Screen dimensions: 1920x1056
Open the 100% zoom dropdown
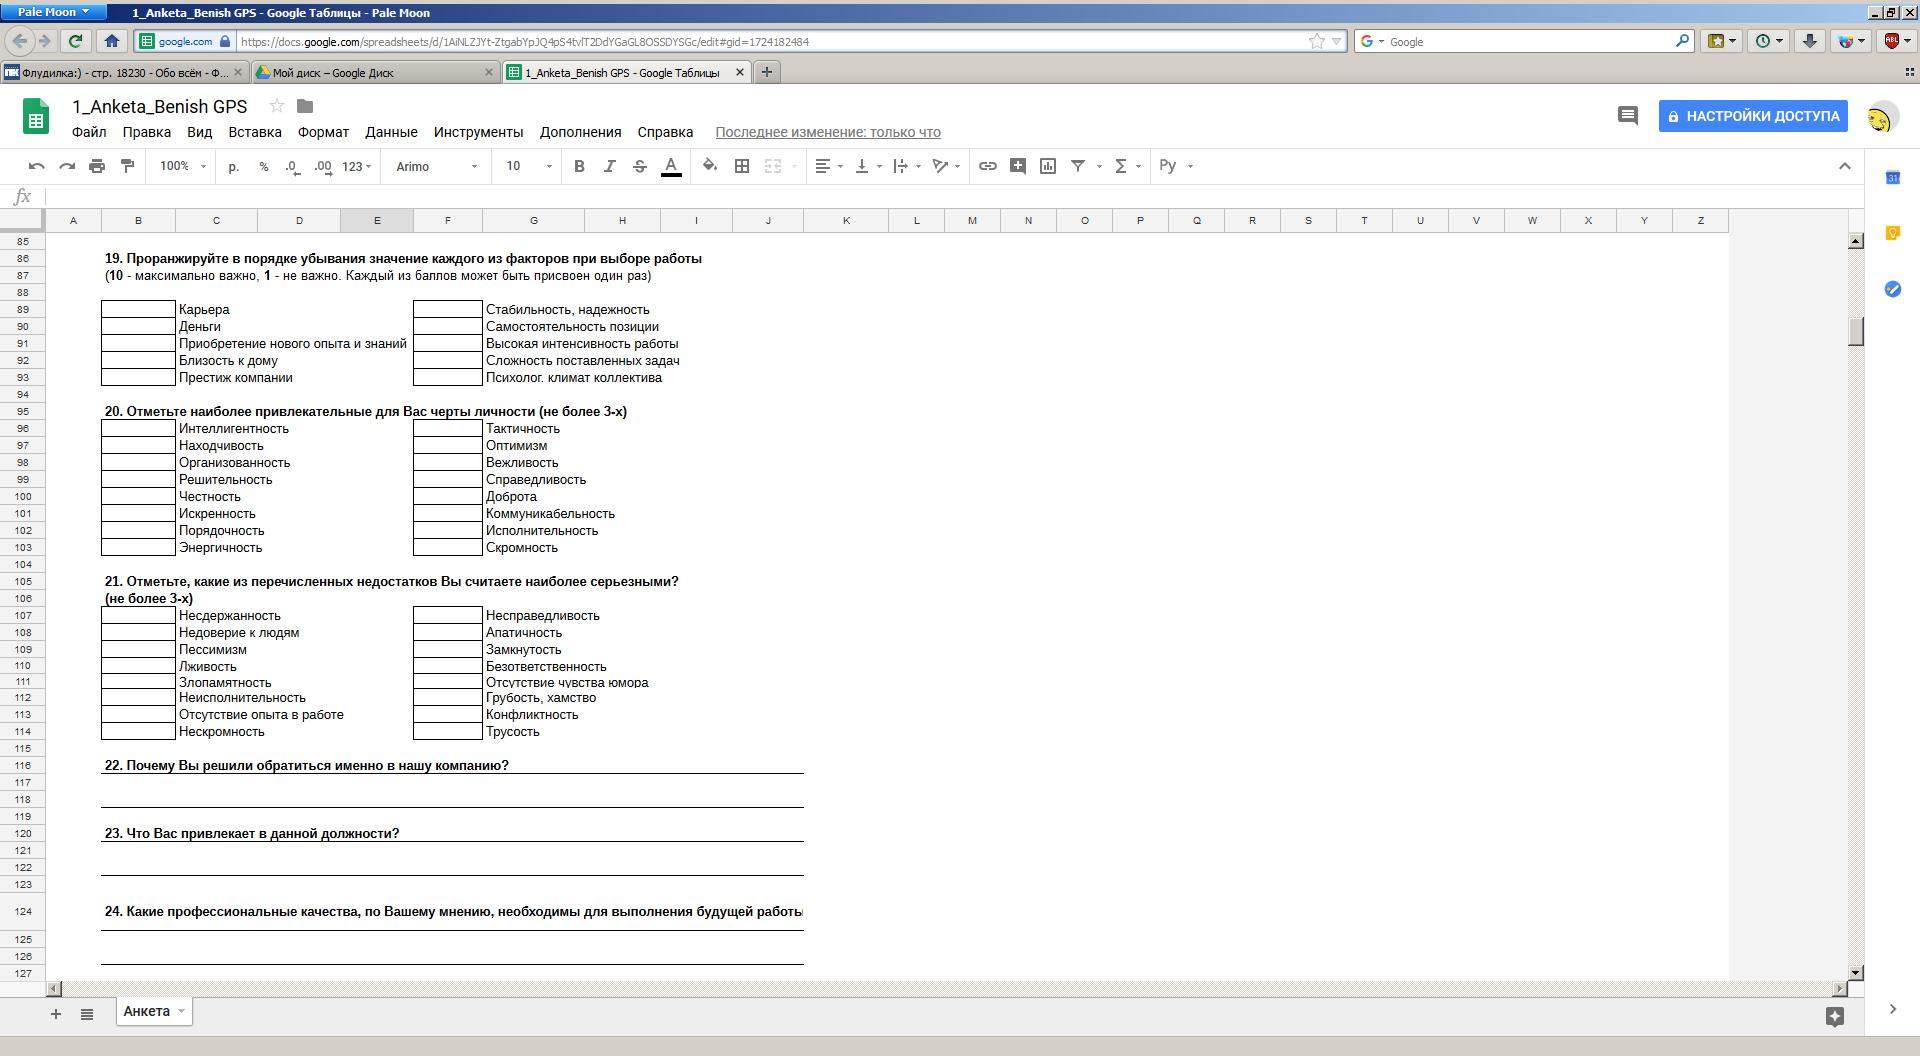tap(182, 166)
